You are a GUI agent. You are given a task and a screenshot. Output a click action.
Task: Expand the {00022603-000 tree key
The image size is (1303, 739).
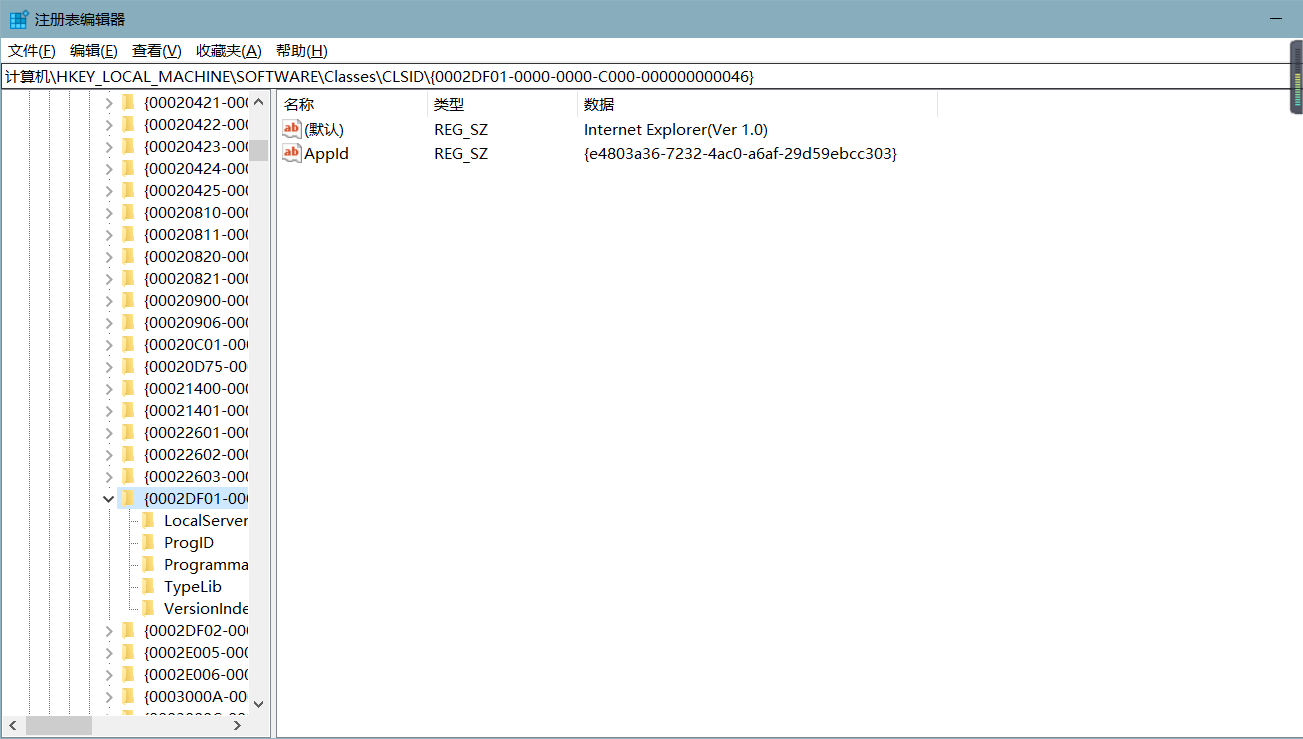click(x=109, y=476)
